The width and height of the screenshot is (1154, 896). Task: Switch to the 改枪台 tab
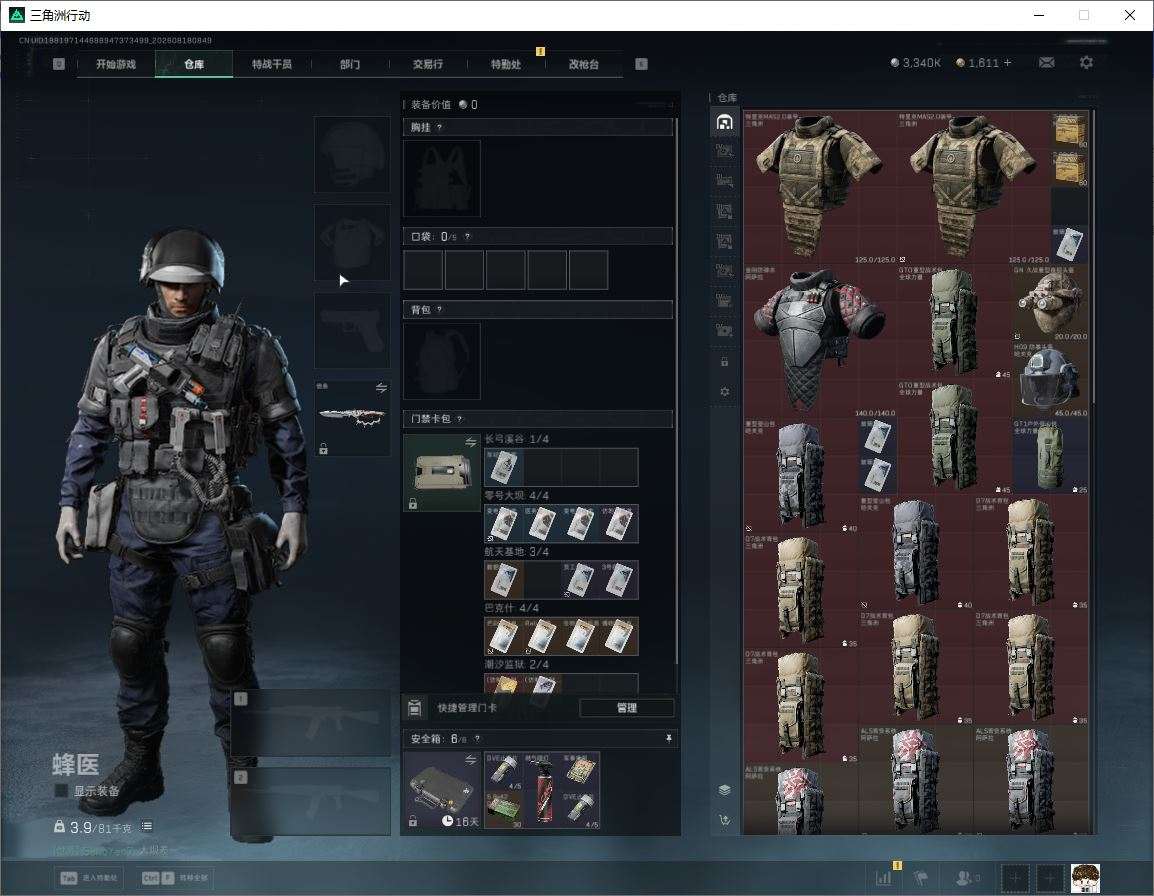[x=584, y=64]
